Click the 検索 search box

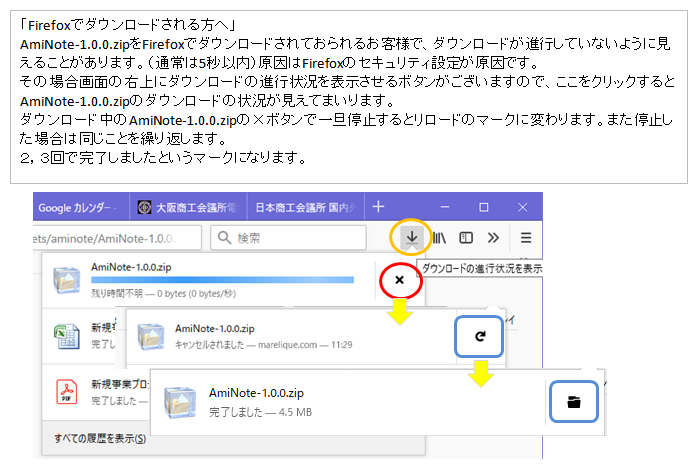point(288,238)
